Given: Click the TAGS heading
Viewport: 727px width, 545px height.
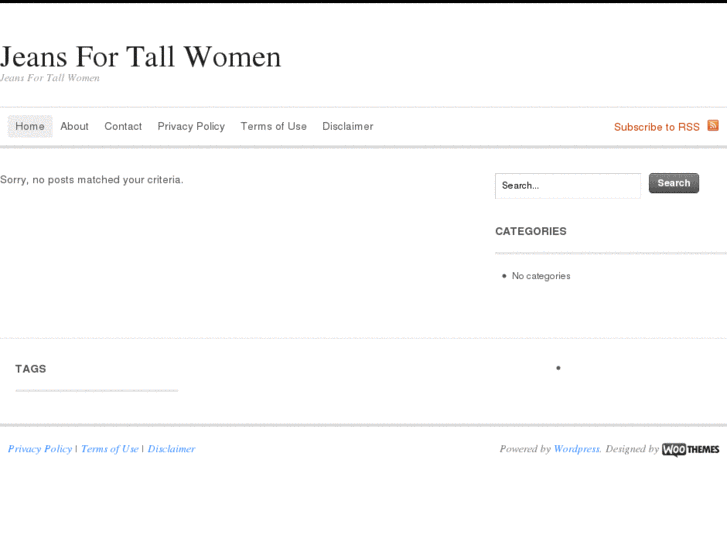Looking at the screenshot, I should click(x=31, y=369).
